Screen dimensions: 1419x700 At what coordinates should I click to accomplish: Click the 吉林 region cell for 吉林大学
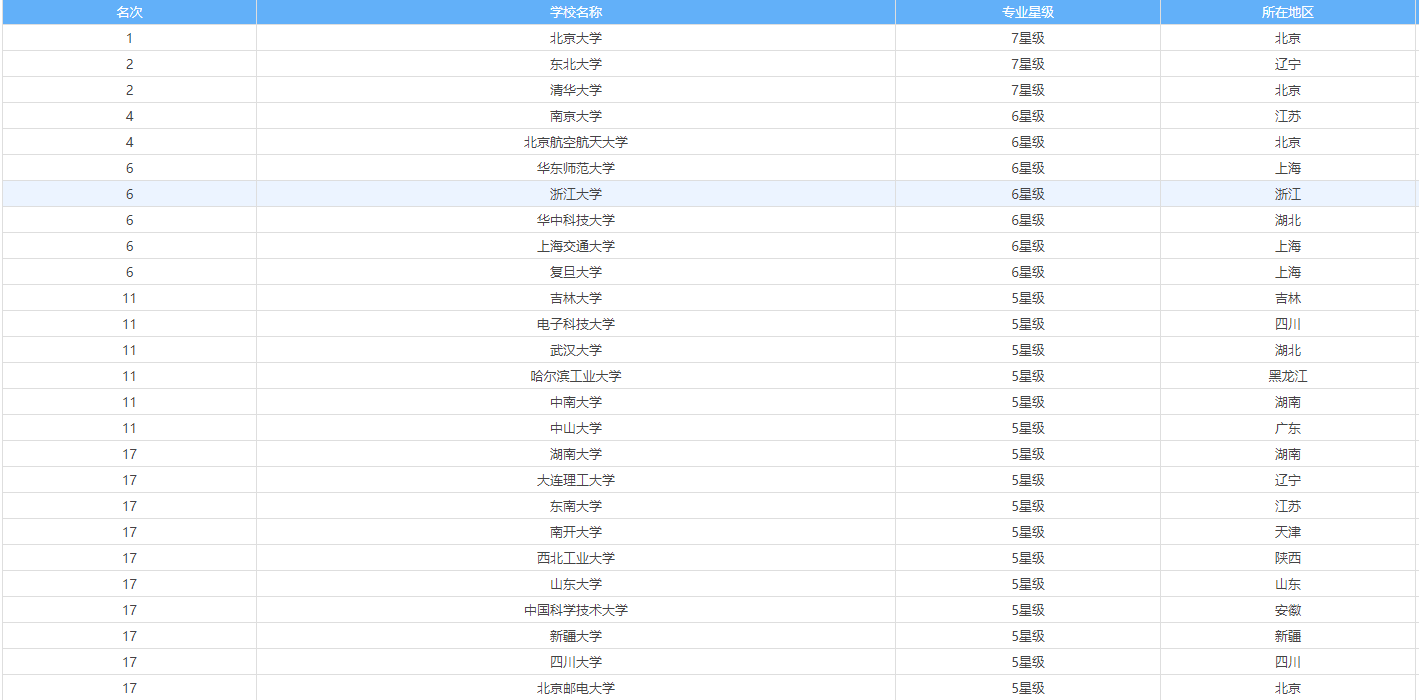1288,298
